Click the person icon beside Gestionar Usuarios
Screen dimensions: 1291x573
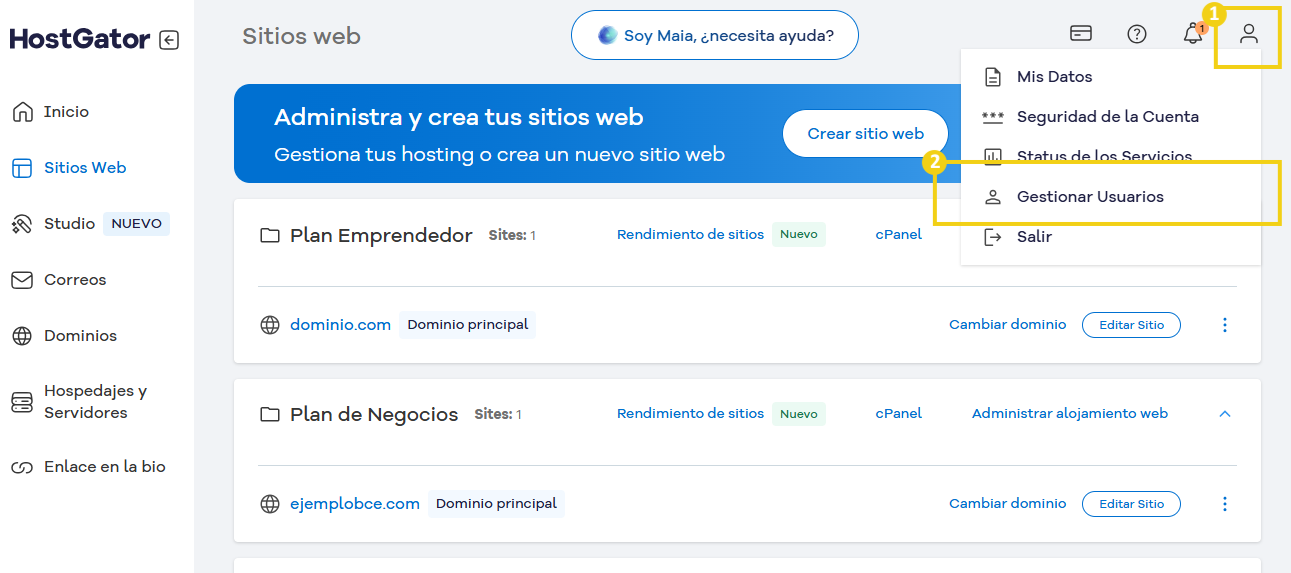(993, 197)
